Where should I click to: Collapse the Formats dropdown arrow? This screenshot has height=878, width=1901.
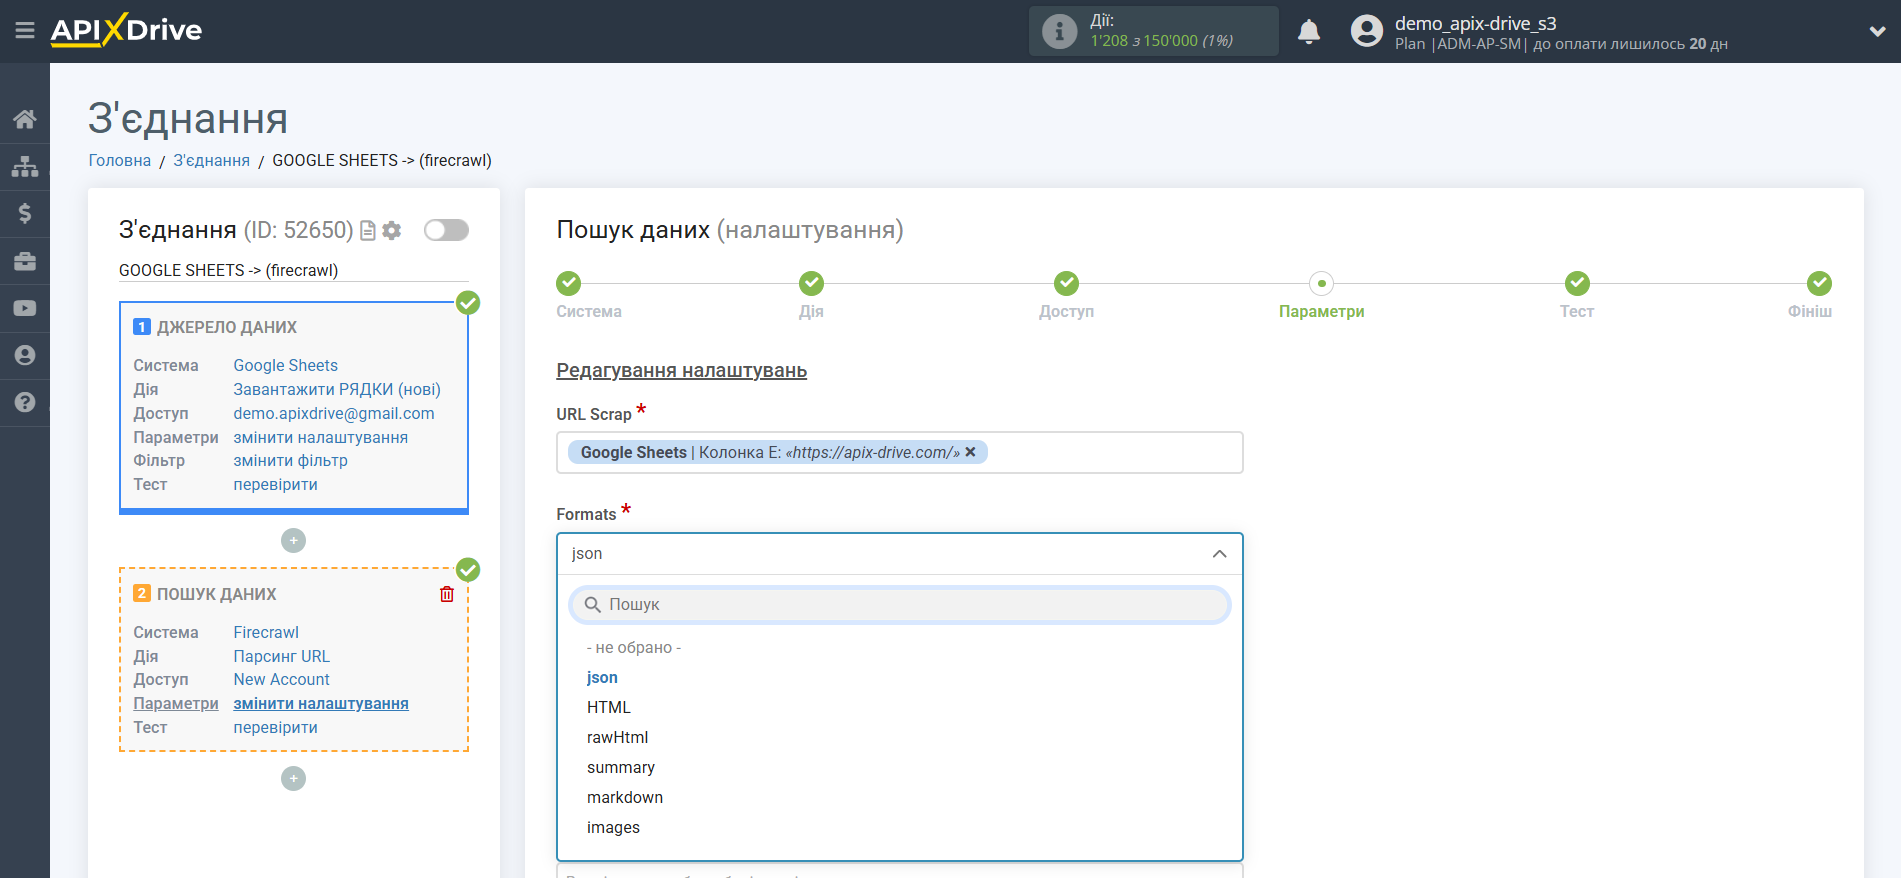pos(1219,554)
